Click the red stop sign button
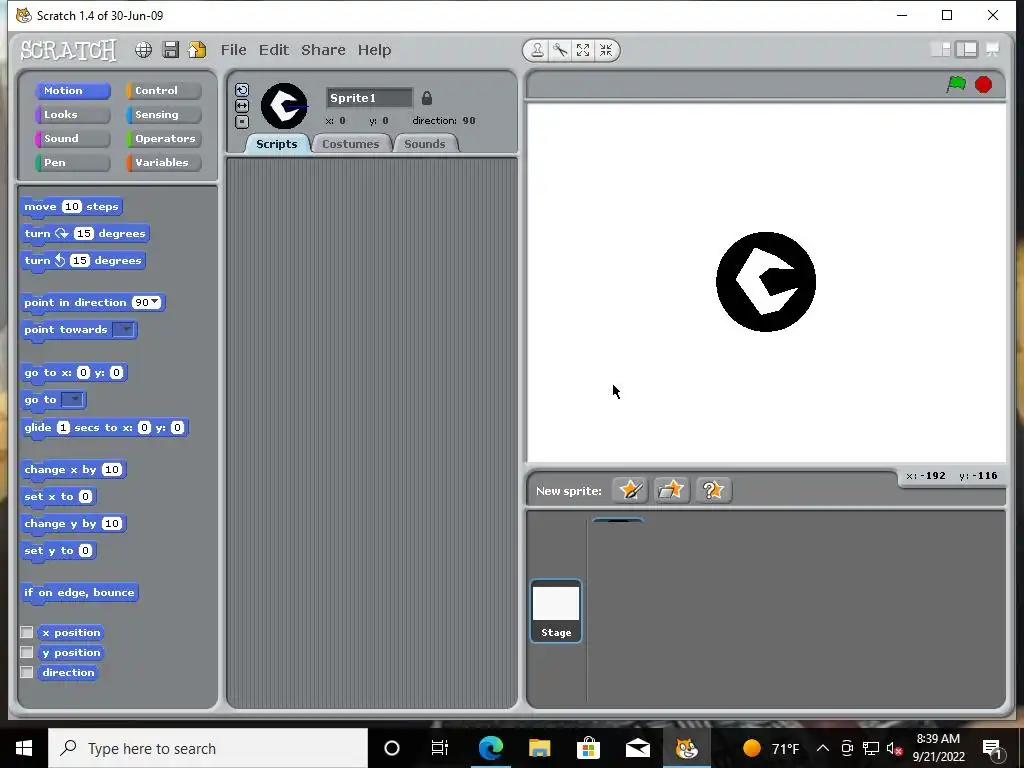Image resolution: width=1024 pixels, height=768 pixels. [x=984, y=84]
